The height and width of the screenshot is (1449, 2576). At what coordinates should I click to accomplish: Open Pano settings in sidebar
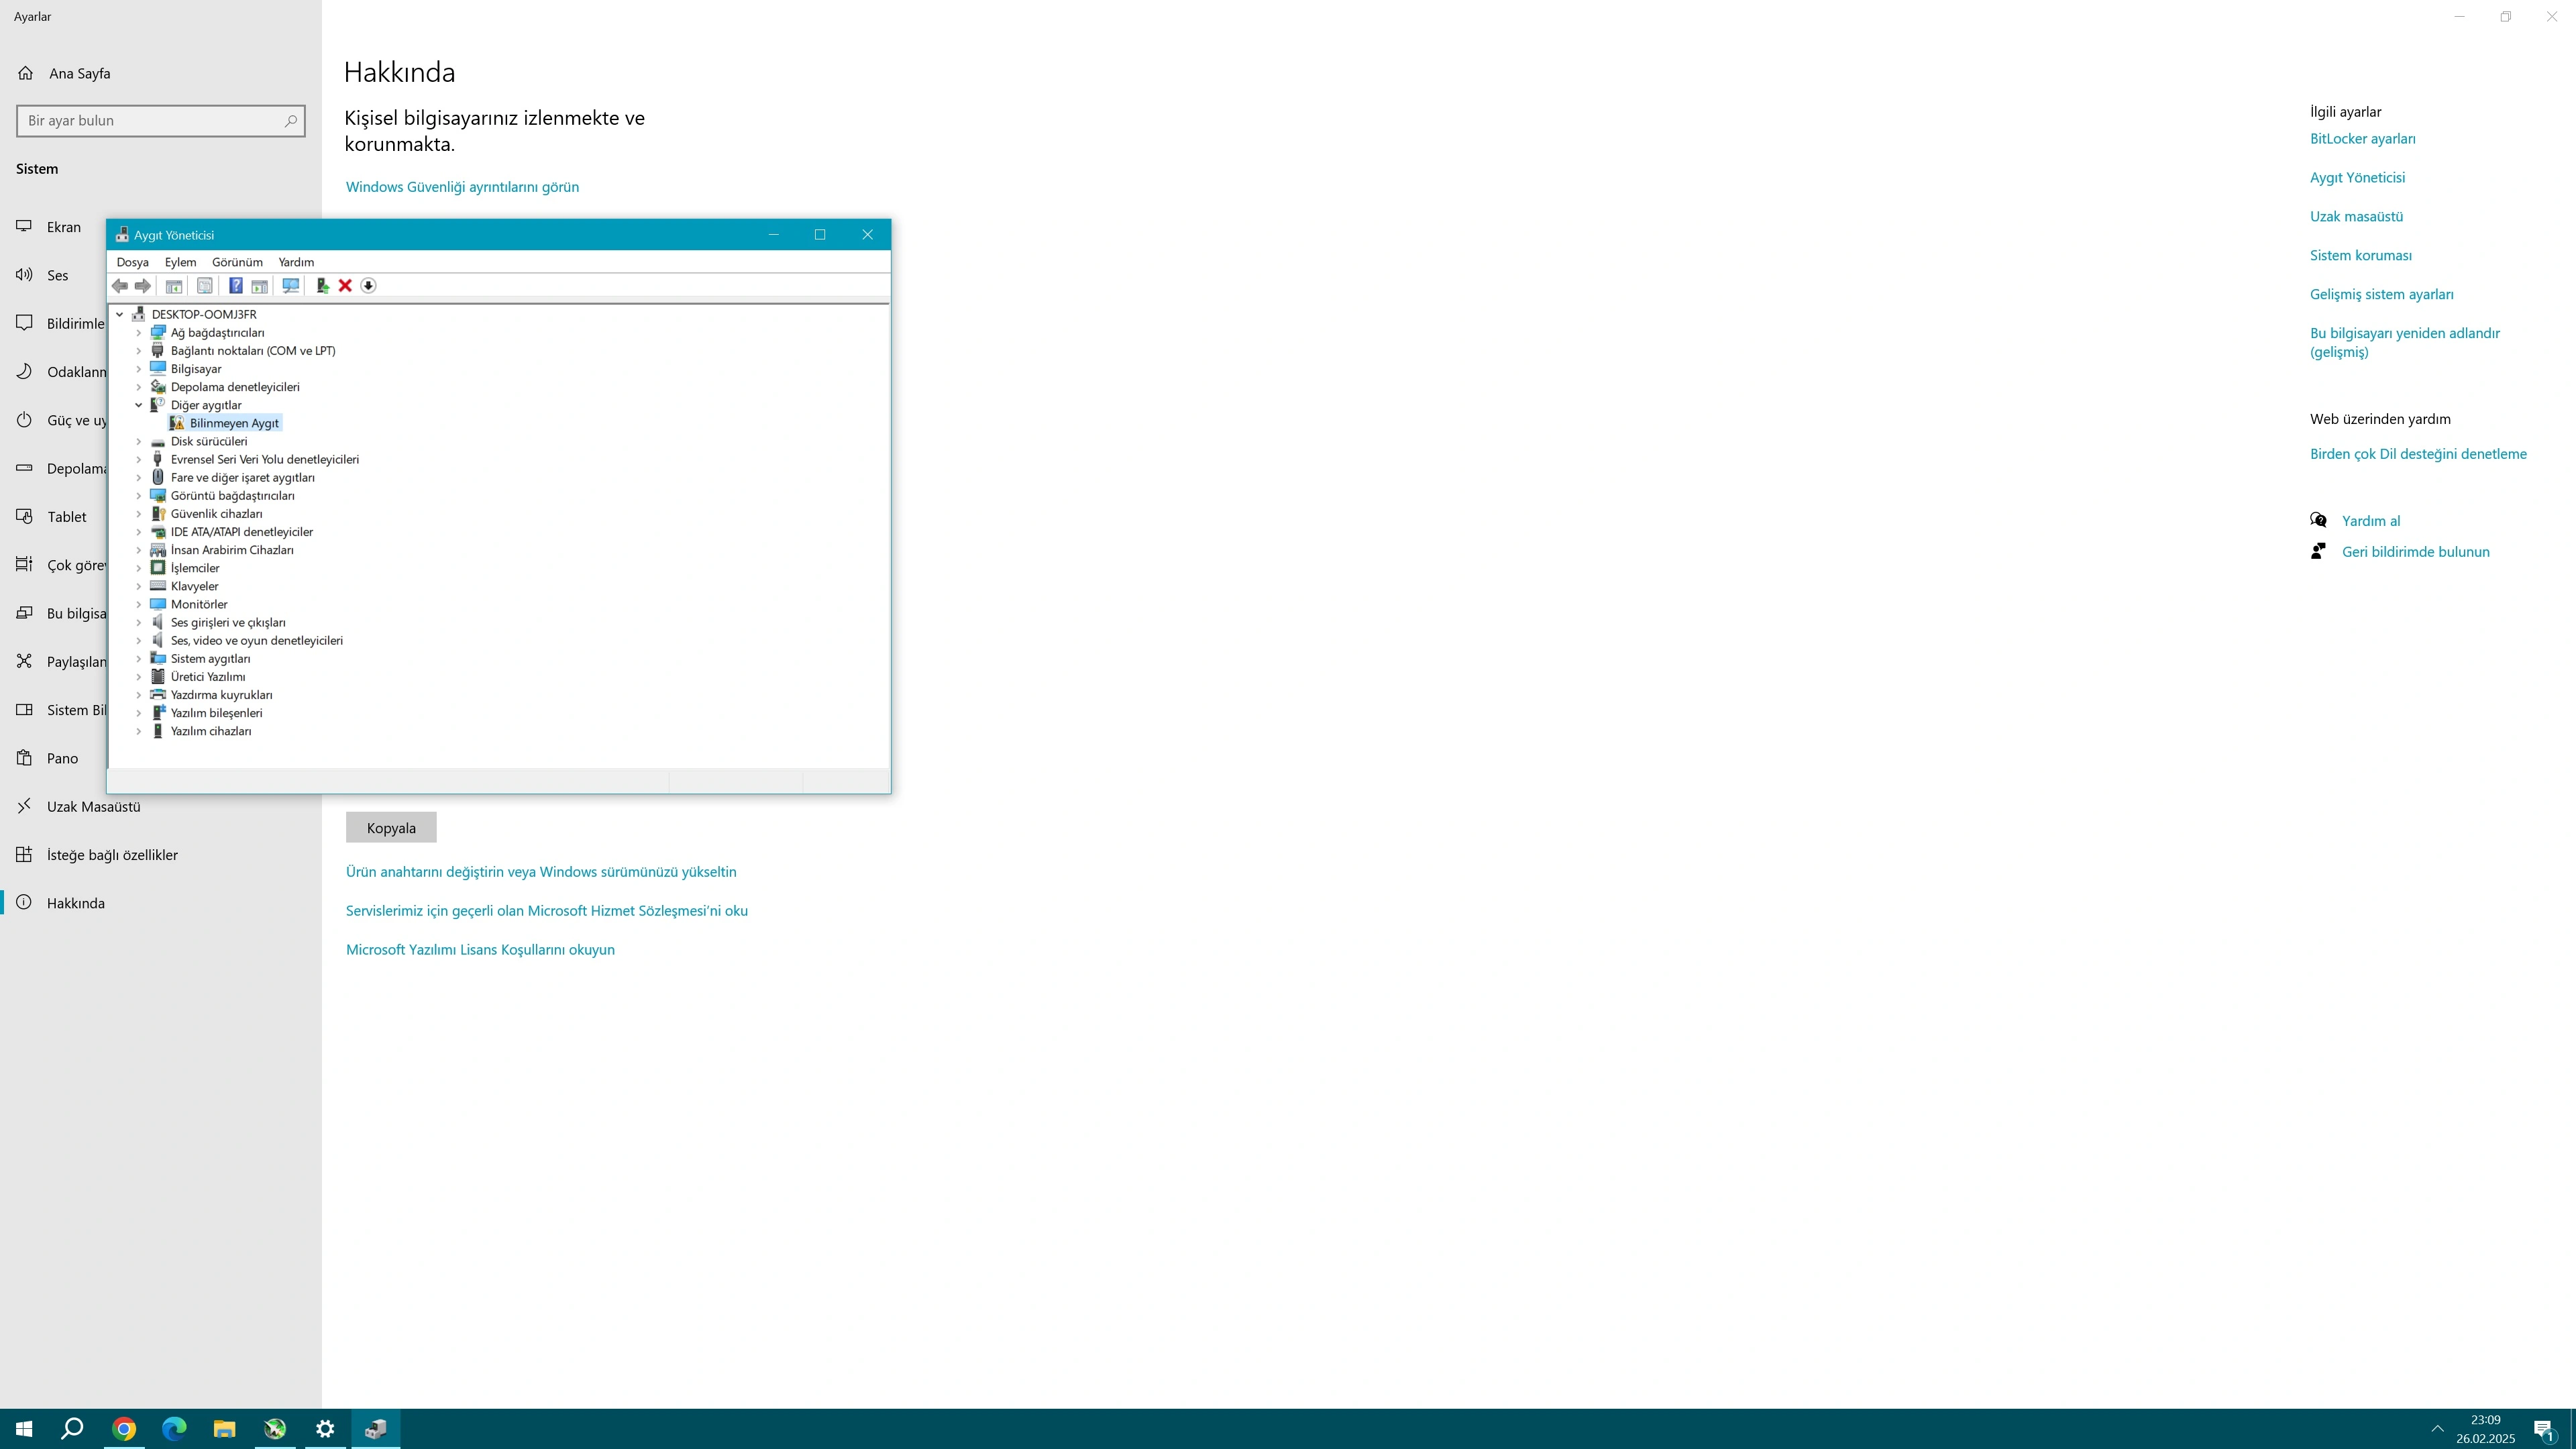[x=62, y=758]
